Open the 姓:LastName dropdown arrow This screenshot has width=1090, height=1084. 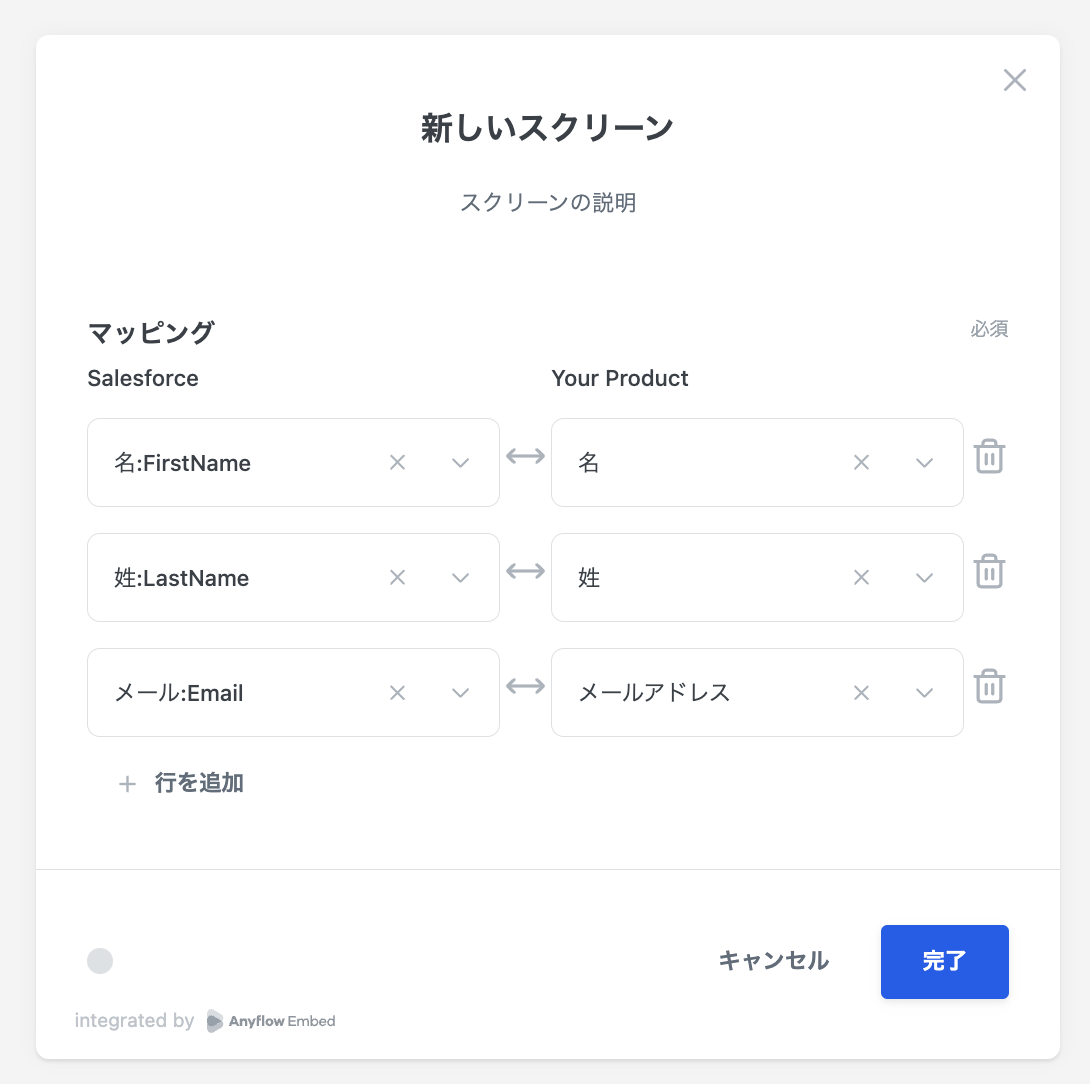coord(460,577)
